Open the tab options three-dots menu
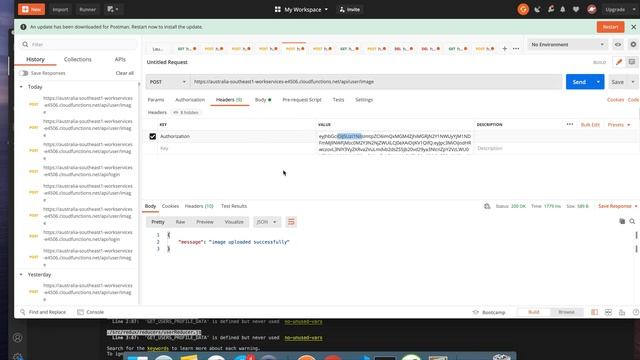 pos(516,49)
